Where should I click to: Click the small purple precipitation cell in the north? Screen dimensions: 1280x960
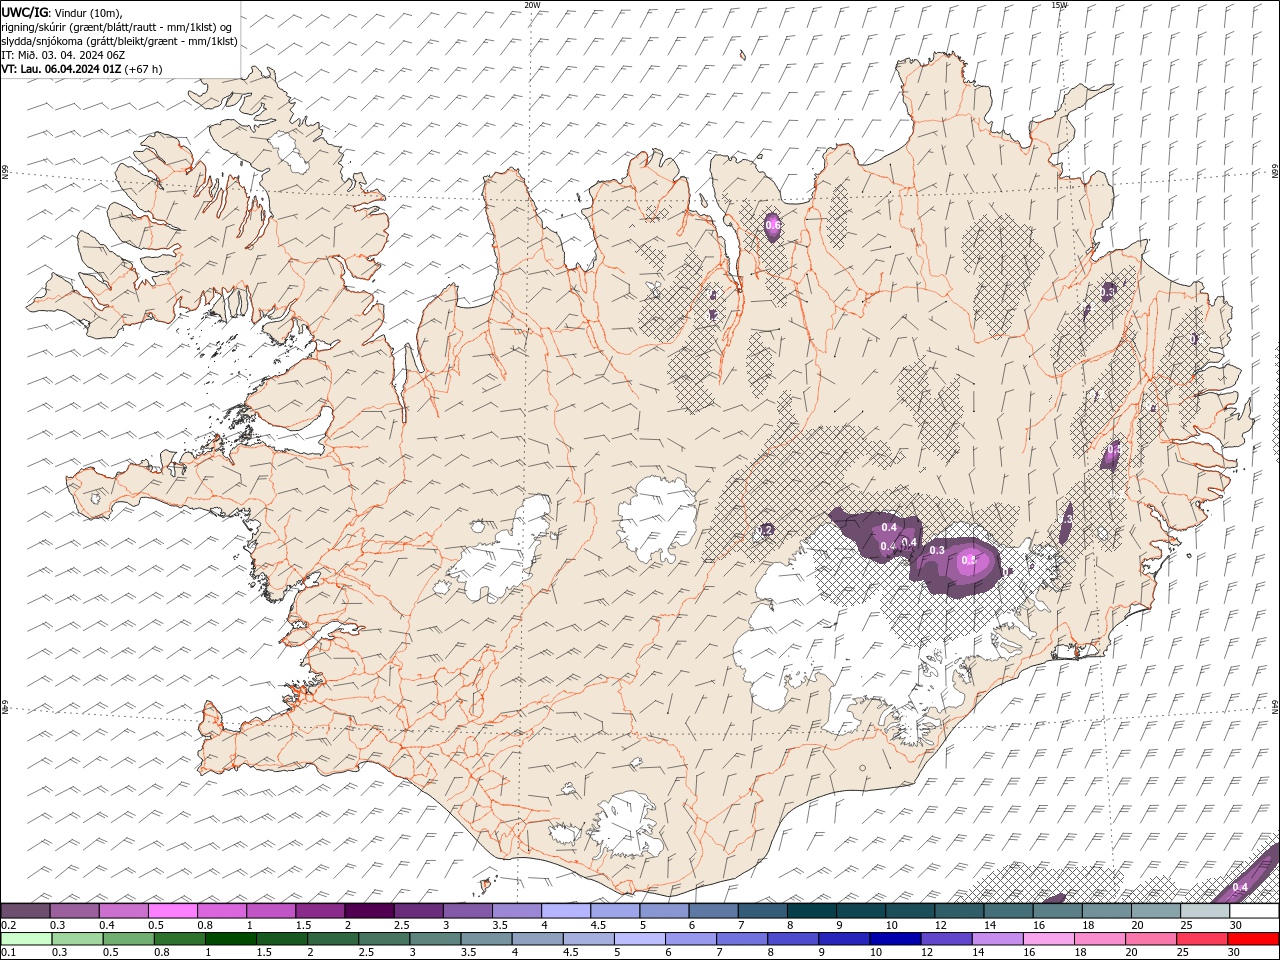point(772,227)
